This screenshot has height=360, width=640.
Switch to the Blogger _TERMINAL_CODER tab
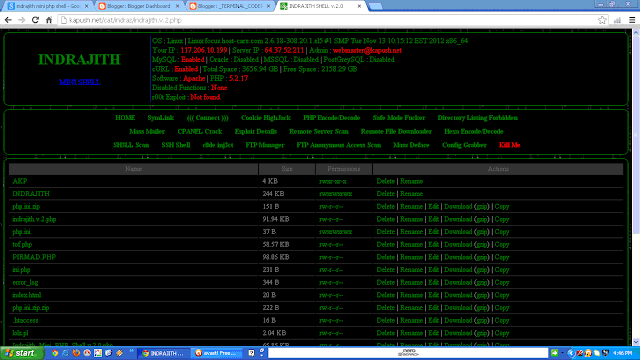tap(230, 6)
